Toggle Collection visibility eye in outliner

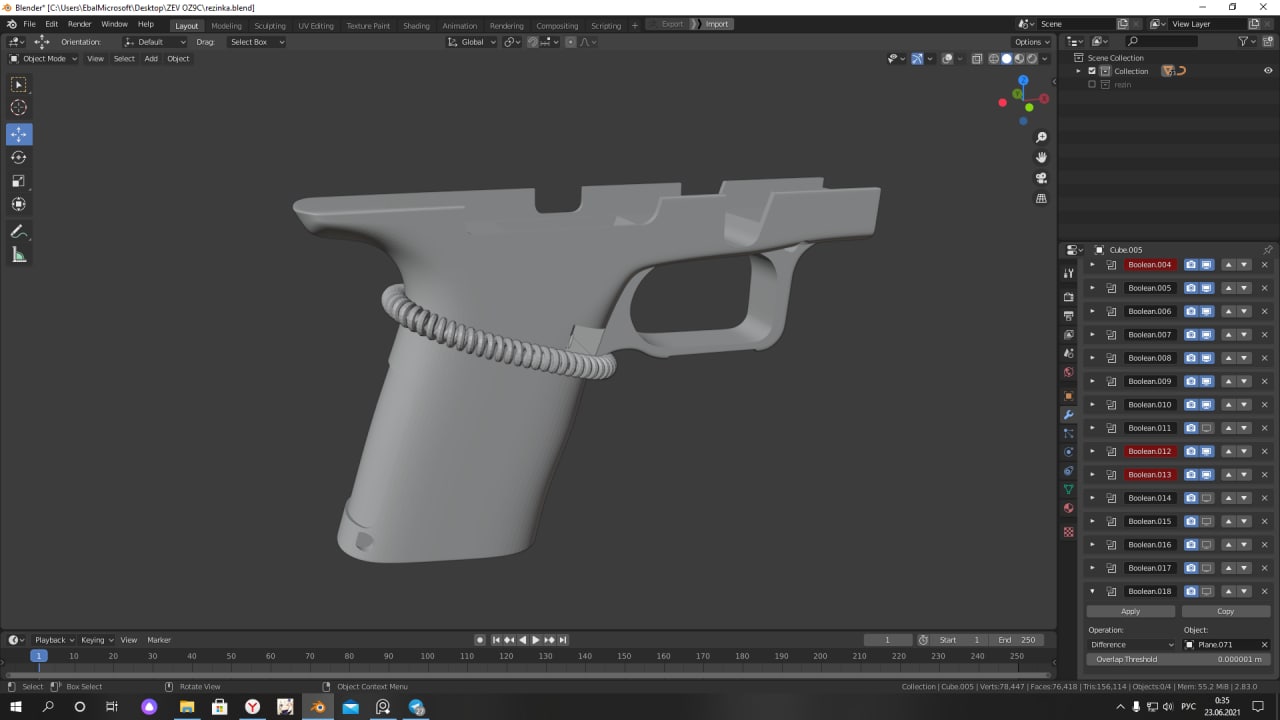point(1268,71)
